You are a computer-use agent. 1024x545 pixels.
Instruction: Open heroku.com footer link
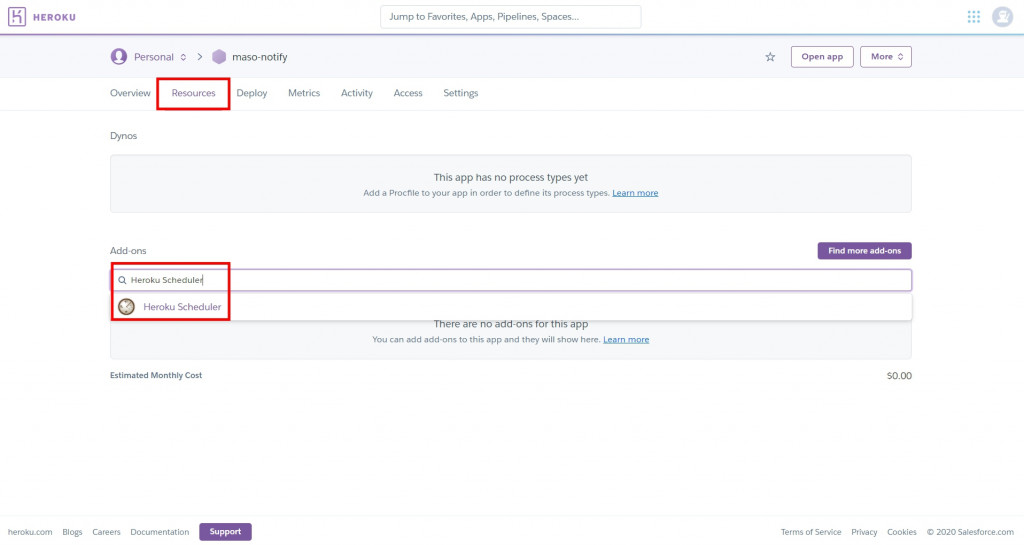(x=30, y=532)
